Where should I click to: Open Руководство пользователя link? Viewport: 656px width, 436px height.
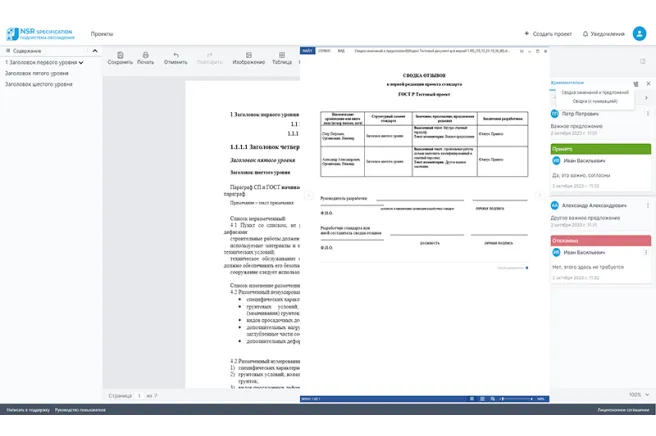click(80, 410)
